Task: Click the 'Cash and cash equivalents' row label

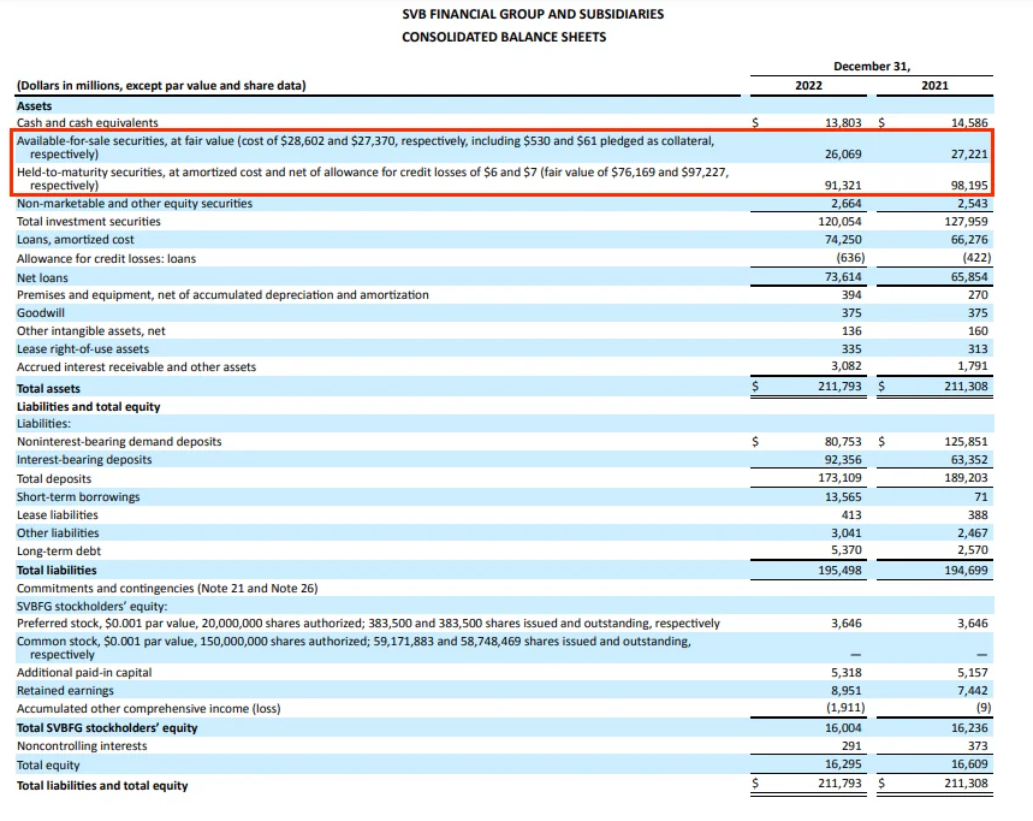Action: point(88,123)
